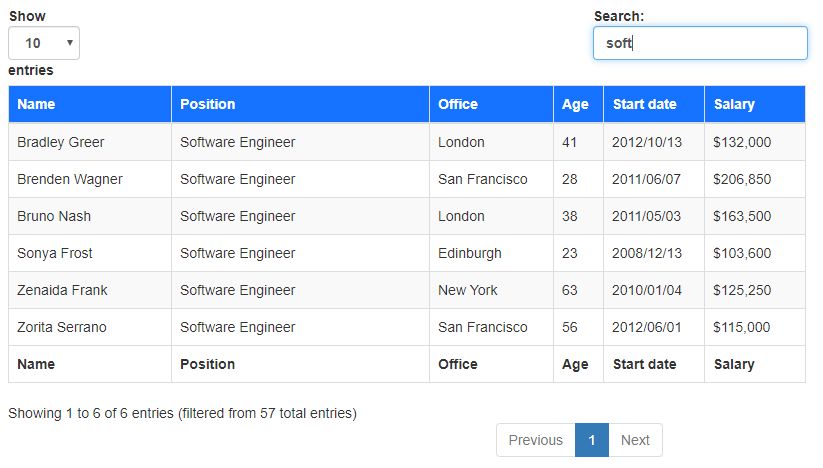Select Bruno Nash in the table
Viewport: 823px width, 468px height.
click(x=54, y=216)
